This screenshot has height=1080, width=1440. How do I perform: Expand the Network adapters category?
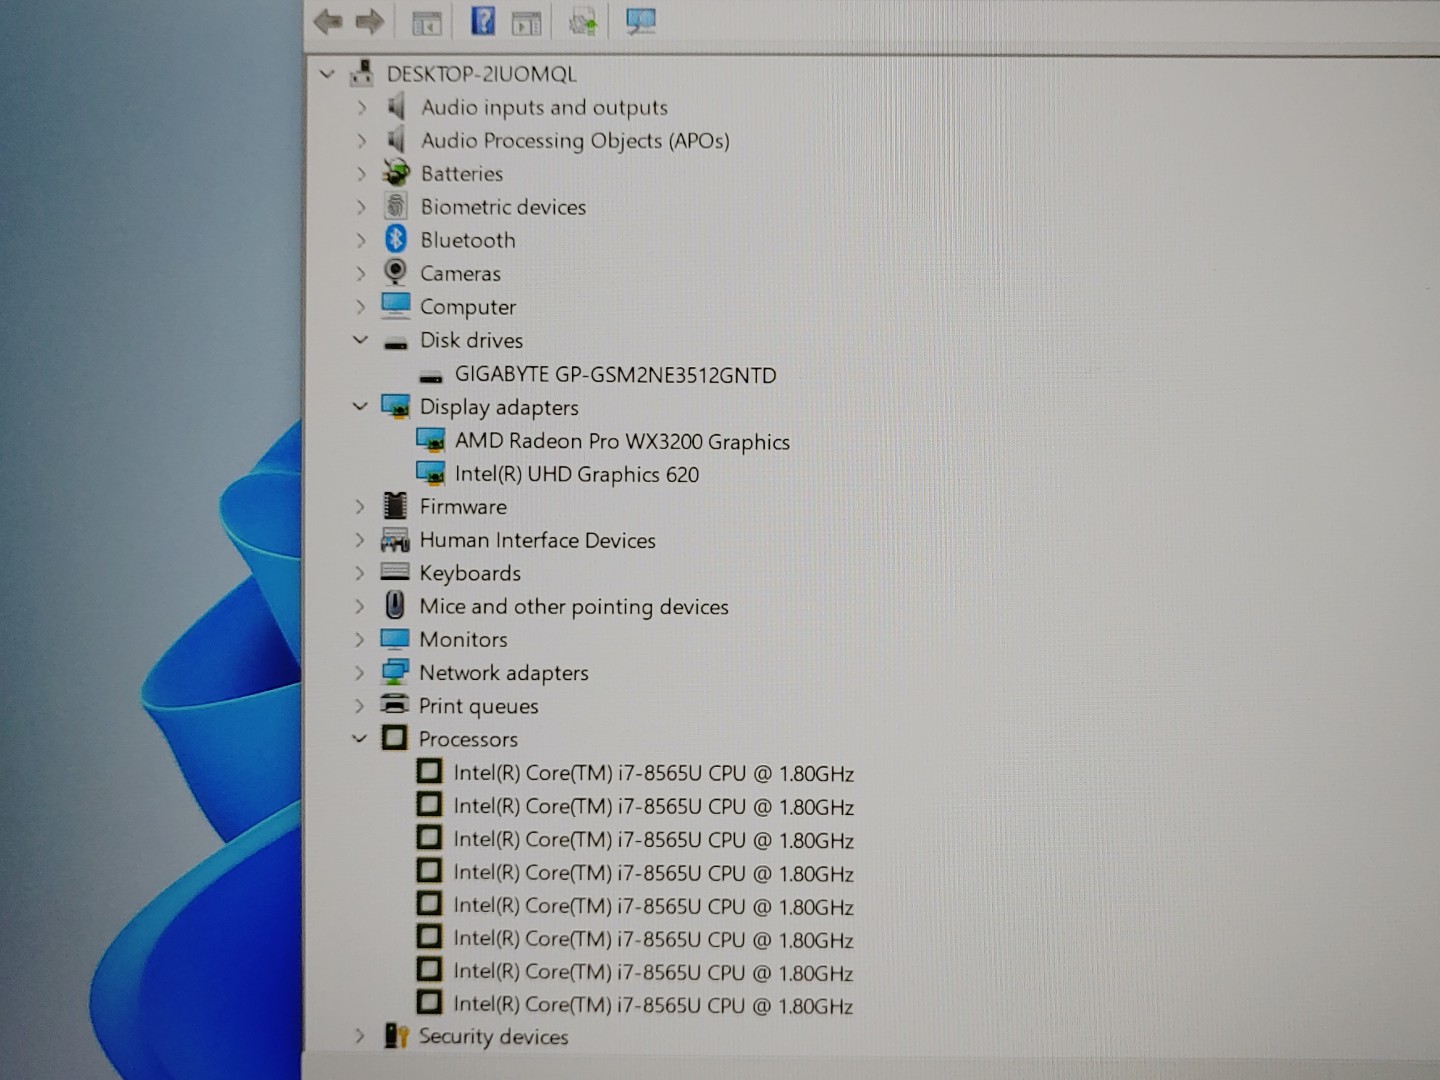click(x=360, y=673)
